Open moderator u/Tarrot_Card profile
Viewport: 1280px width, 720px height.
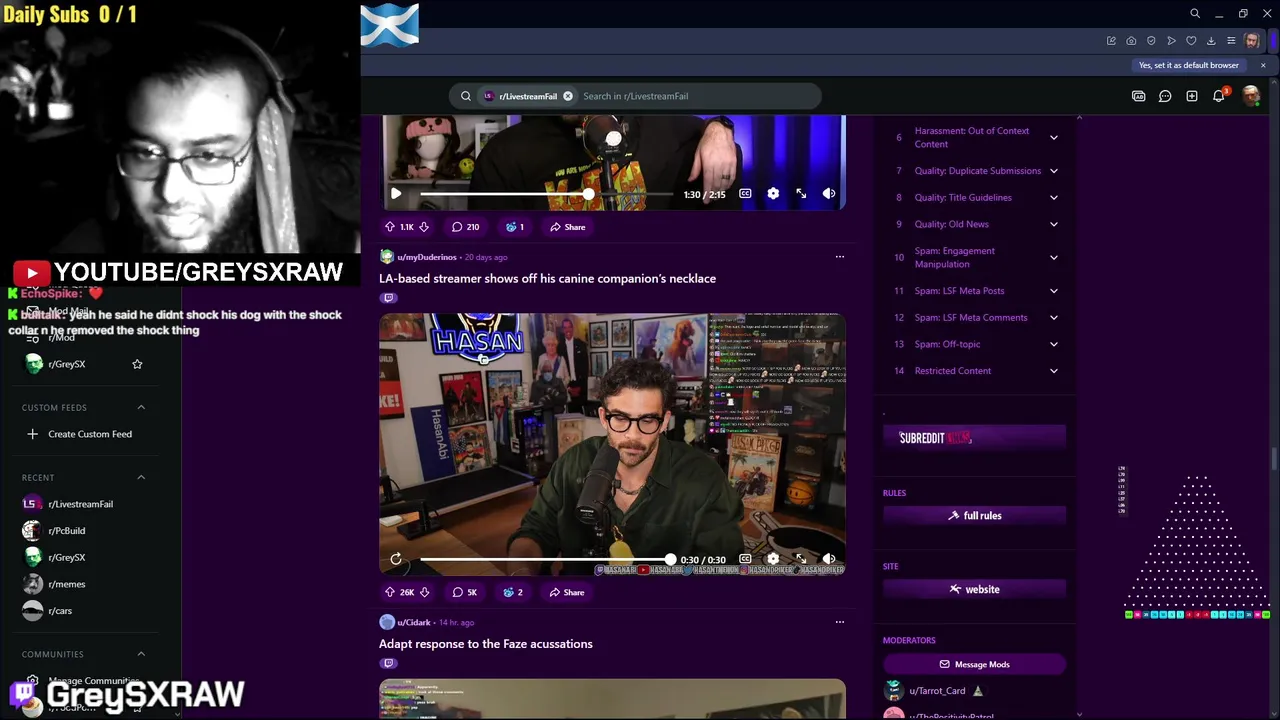point(937,691)
